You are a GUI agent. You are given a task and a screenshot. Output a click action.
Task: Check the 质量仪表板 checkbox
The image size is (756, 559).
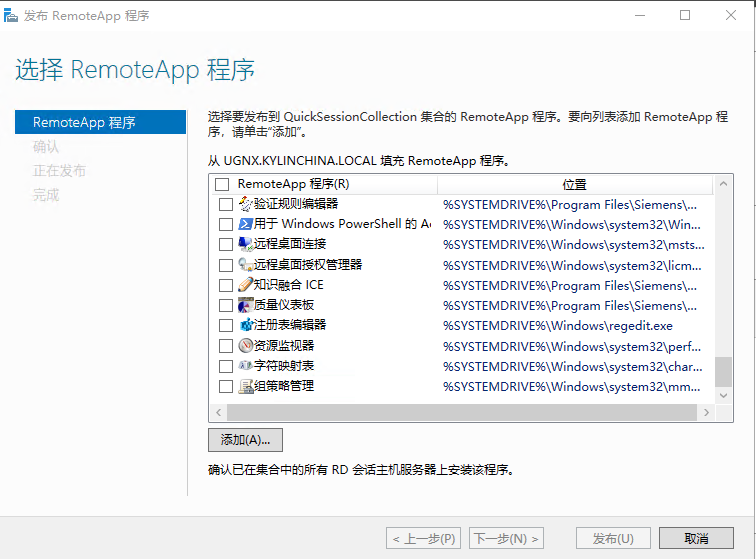point(226,305)
